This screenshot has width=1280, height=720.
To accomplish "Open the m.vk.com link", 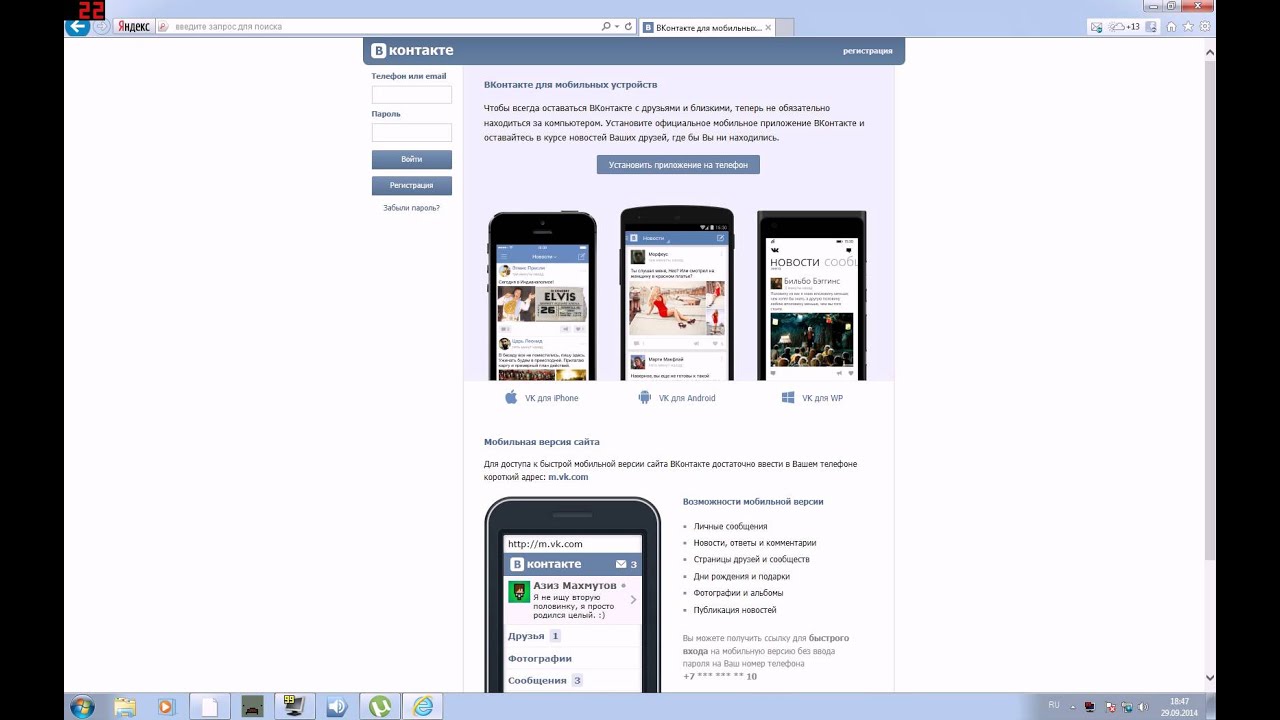I will pyautogui.click(x=568, y=477).
